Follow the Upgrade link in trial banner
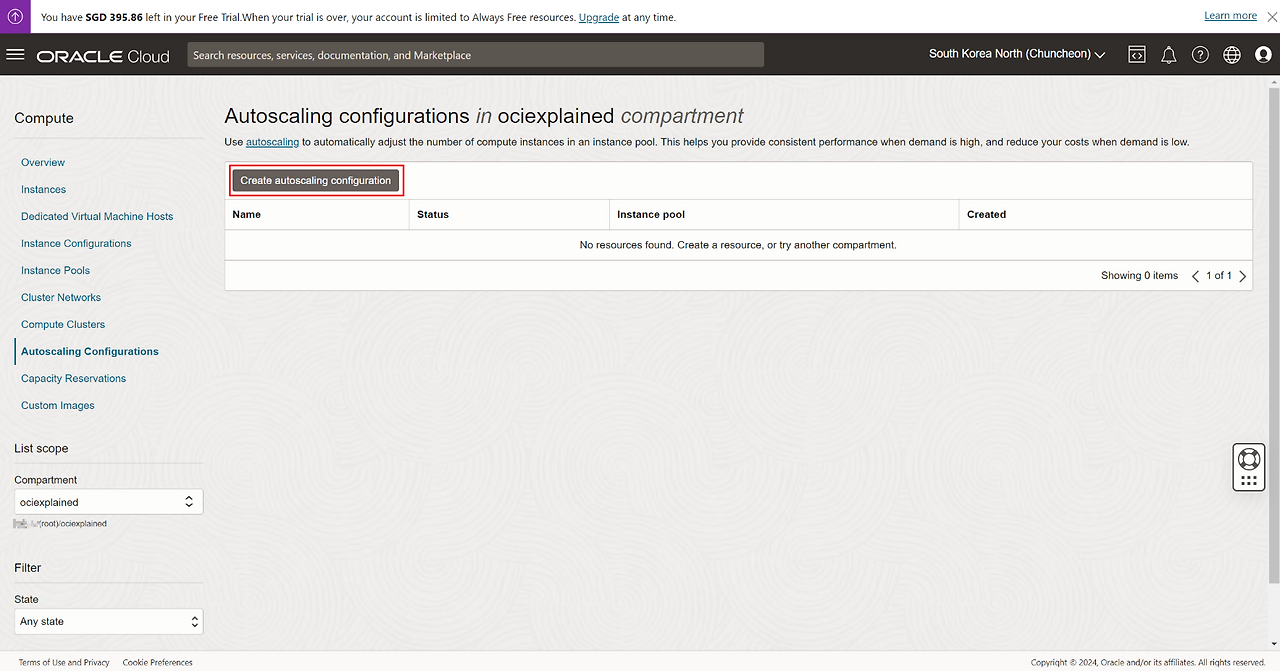Image resolution: width=1280 pixels, height=671 pixels. pos(598,17)
